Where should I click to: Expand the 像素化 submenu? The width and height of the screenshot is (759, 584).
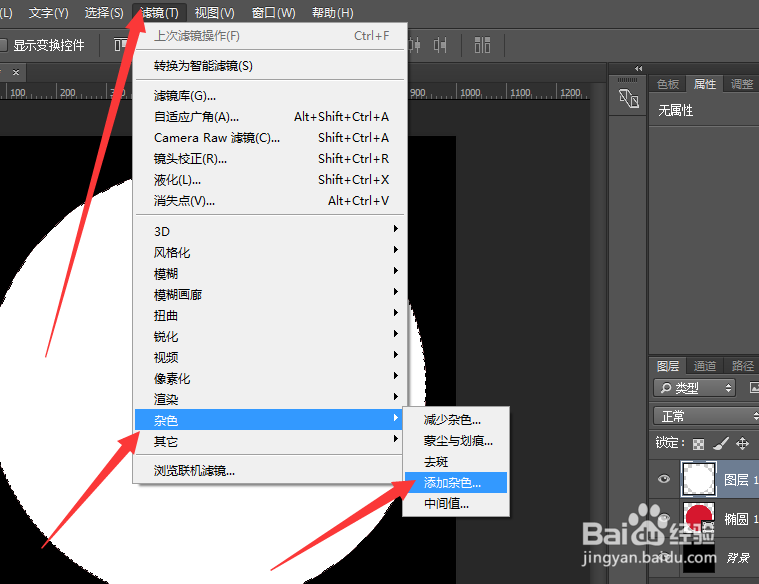[x=270, y=379]
